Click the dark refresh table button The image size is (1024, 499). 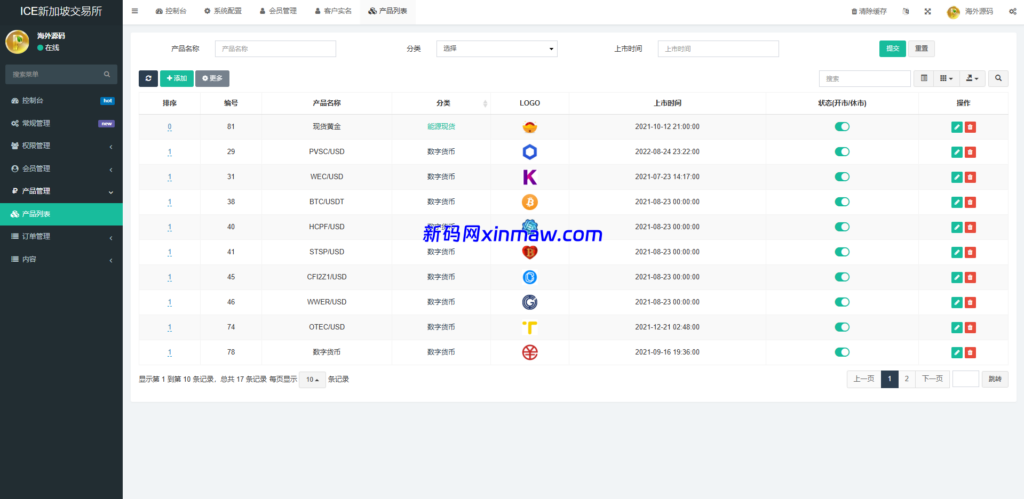(x=148, y=78)
